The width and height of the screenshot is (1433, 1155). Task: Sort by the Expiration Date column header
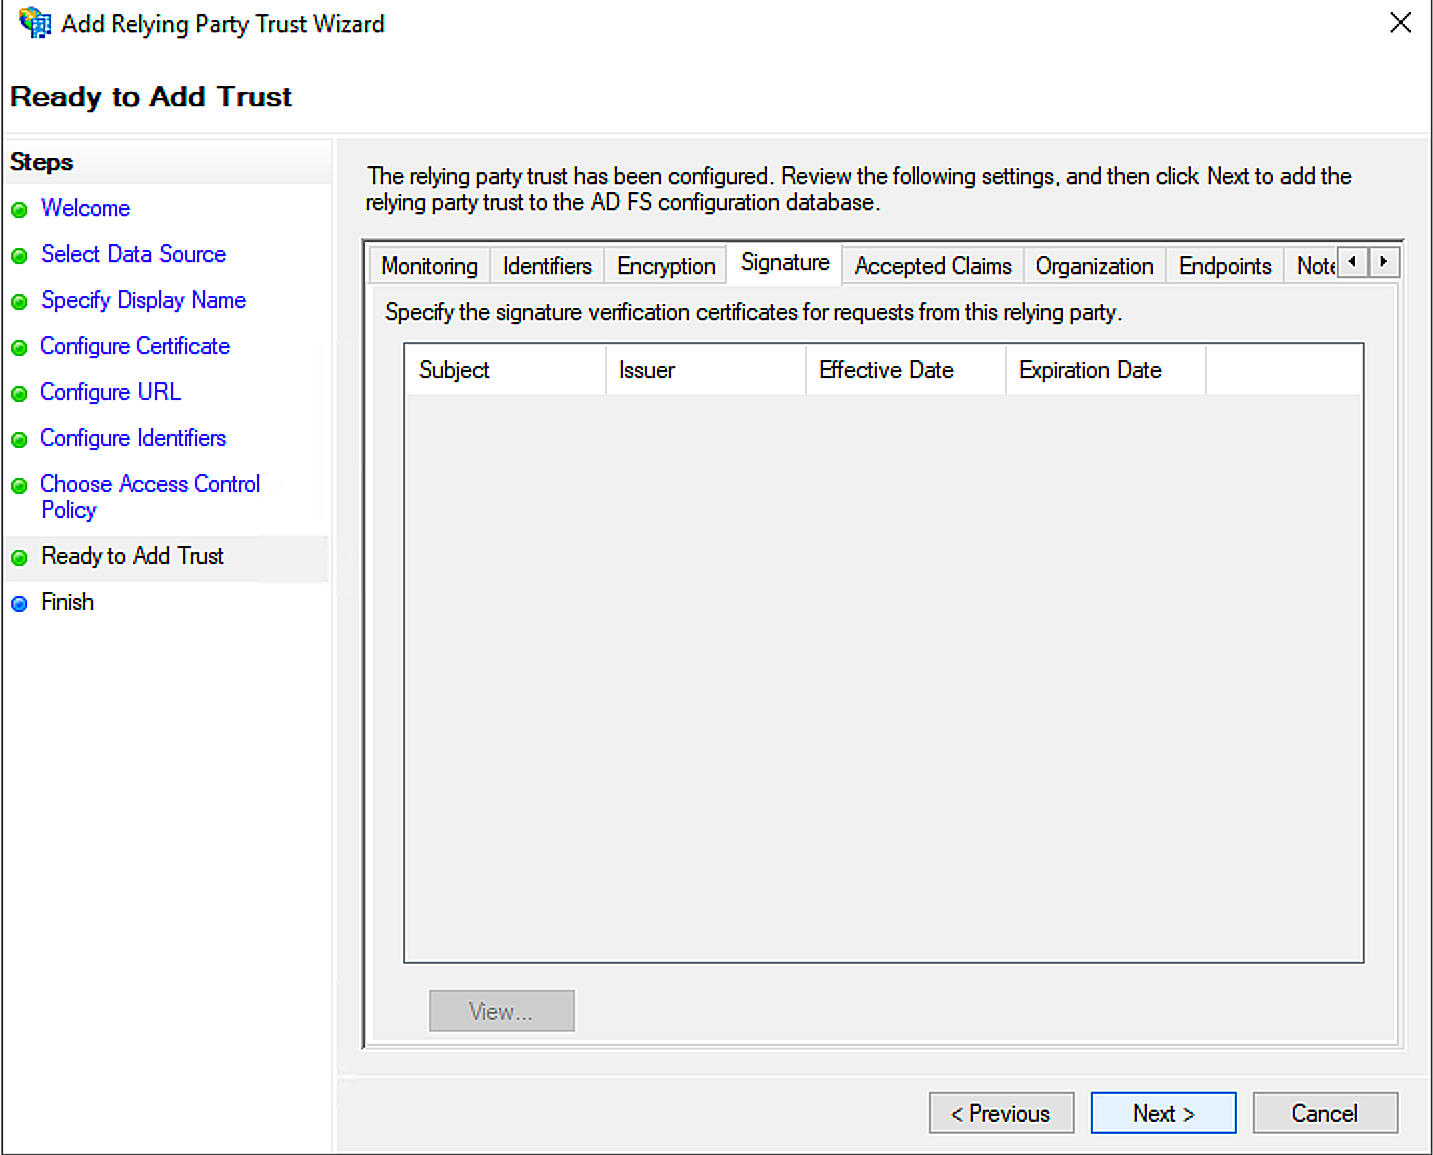click(x=1090, y=370)
